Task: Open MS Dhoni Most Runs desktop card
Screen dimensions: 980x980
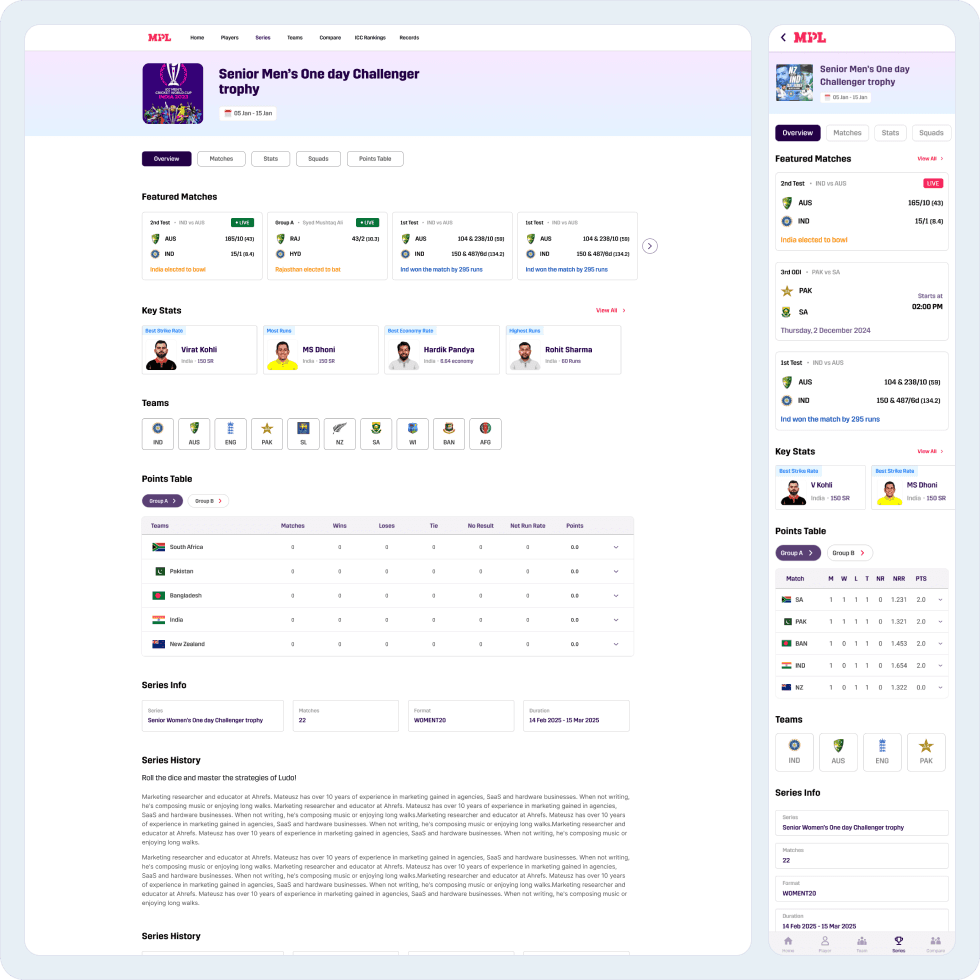Action: (321, 350)
